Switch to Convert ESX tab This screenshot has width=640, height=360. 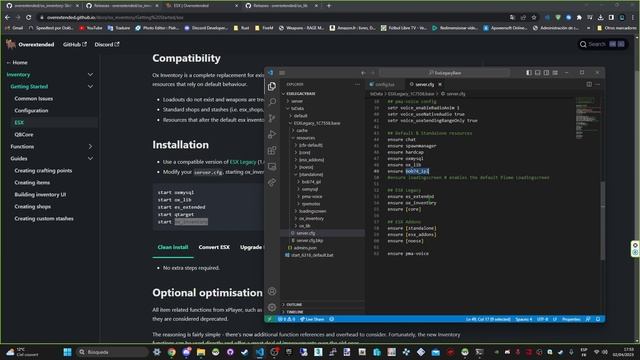(x=214, y=247)
